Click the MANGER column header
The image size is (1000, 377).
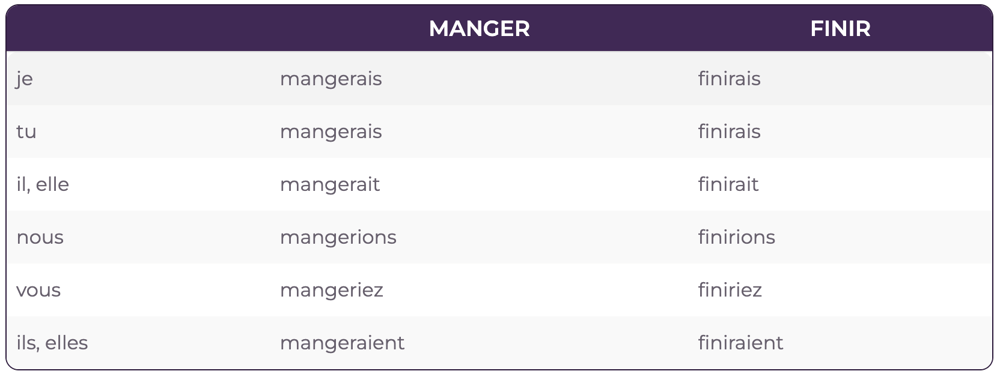(x=479, y=29)
